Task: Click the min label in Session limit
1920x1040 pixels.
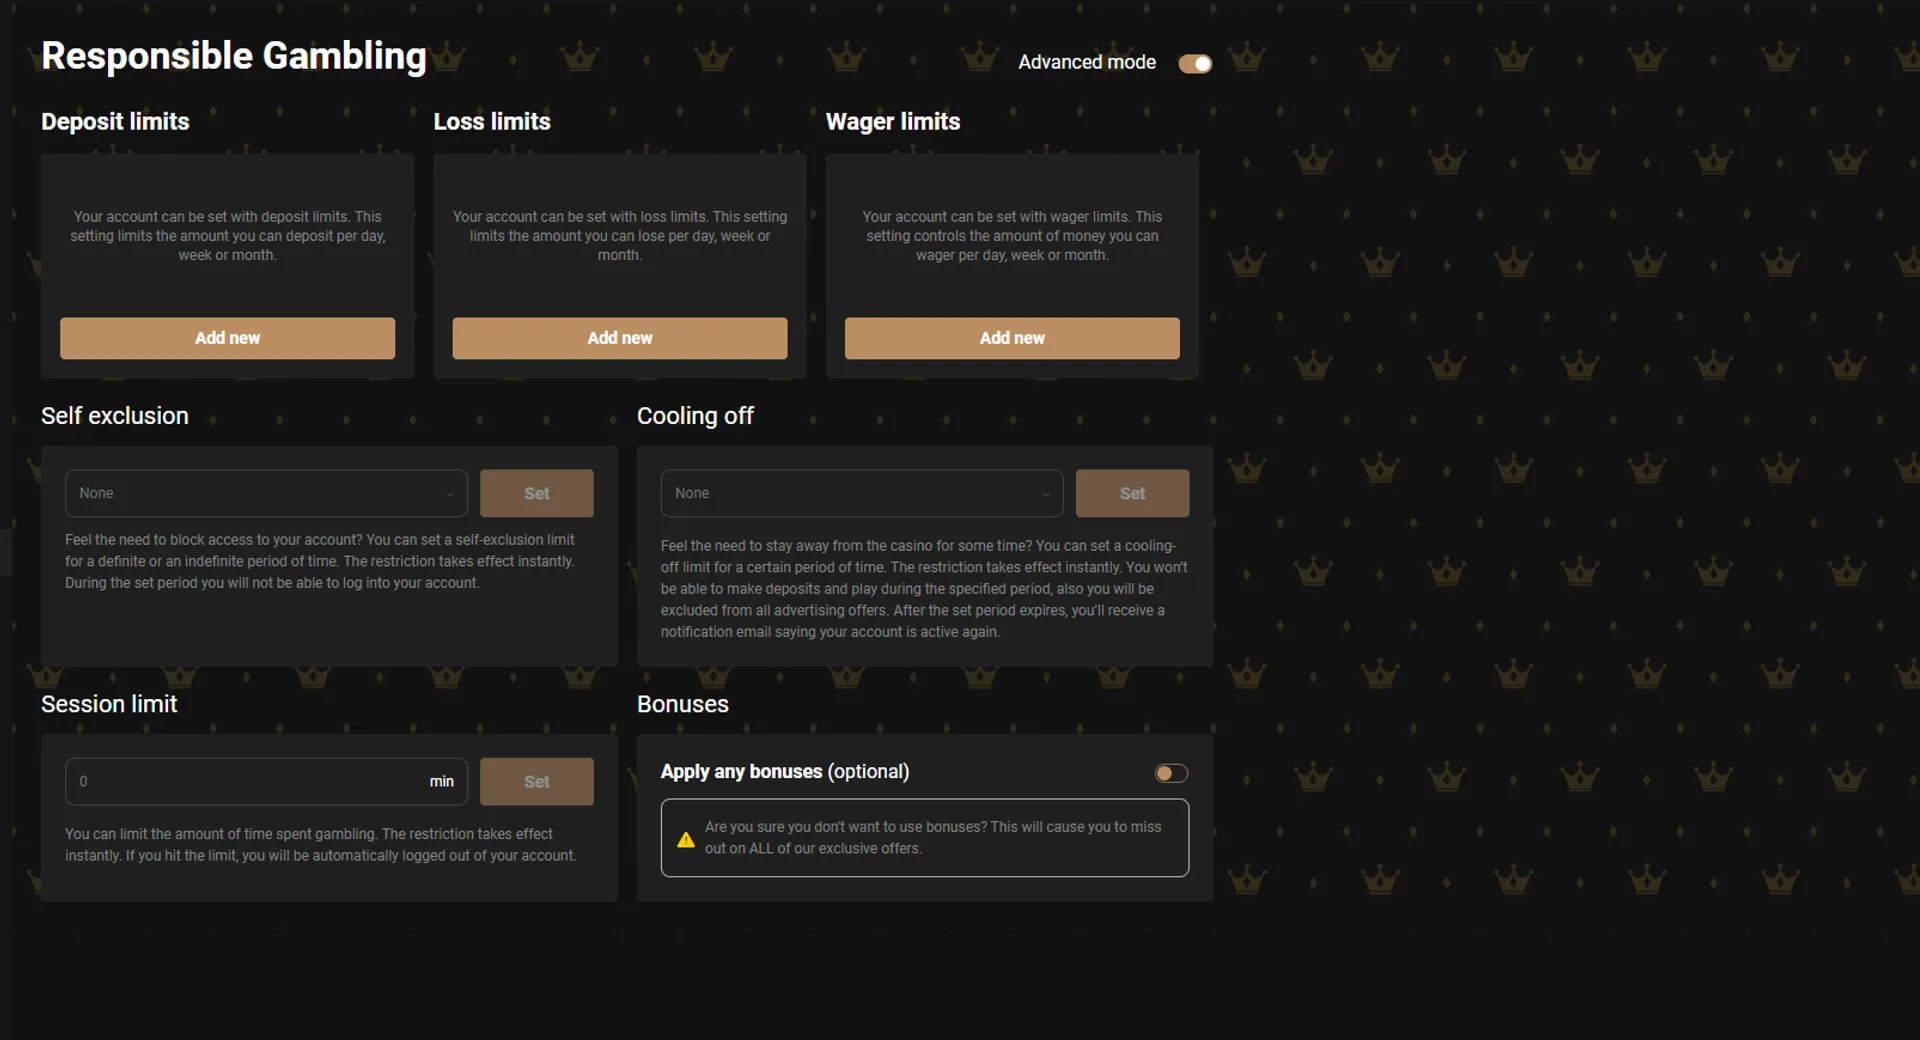Action: coord(441,781)
